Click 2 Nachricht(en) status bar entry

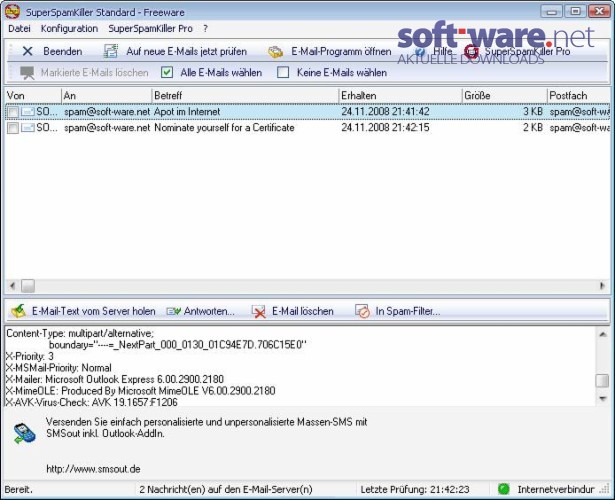tap(226, 489)
